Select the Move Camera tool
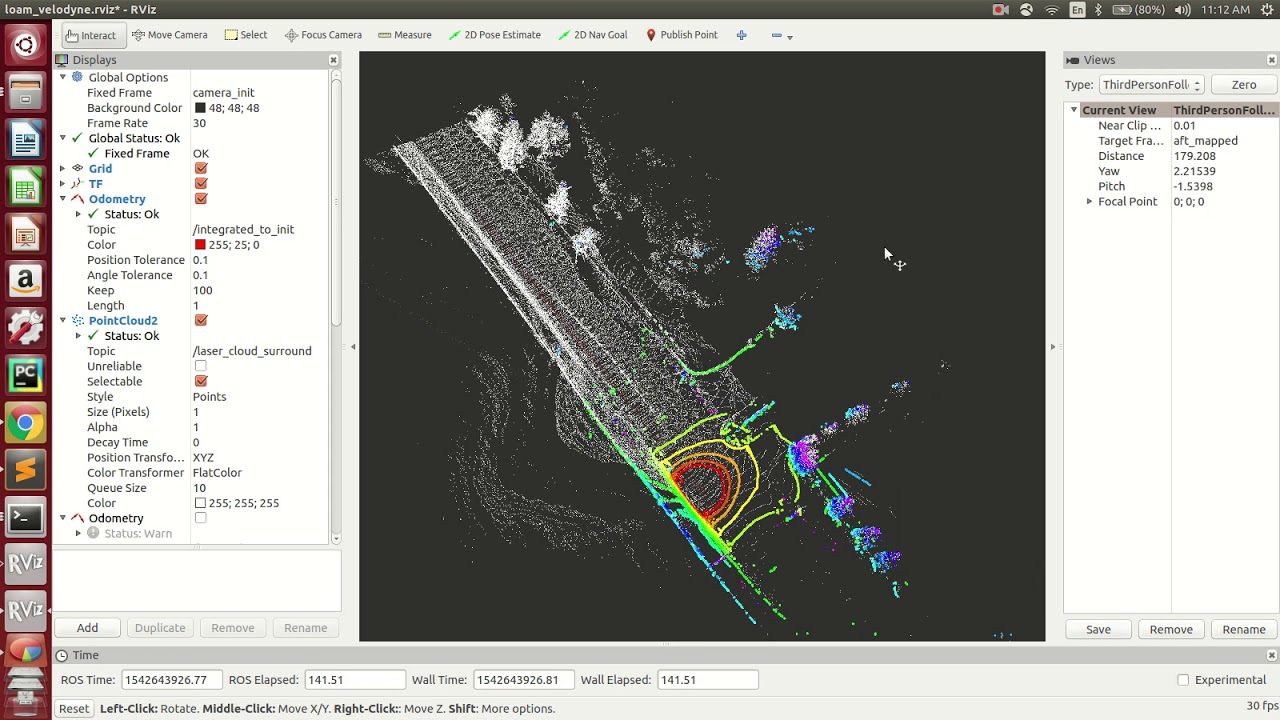The height and width of the screenshot is (720, 1280). [x=169, y=35]
